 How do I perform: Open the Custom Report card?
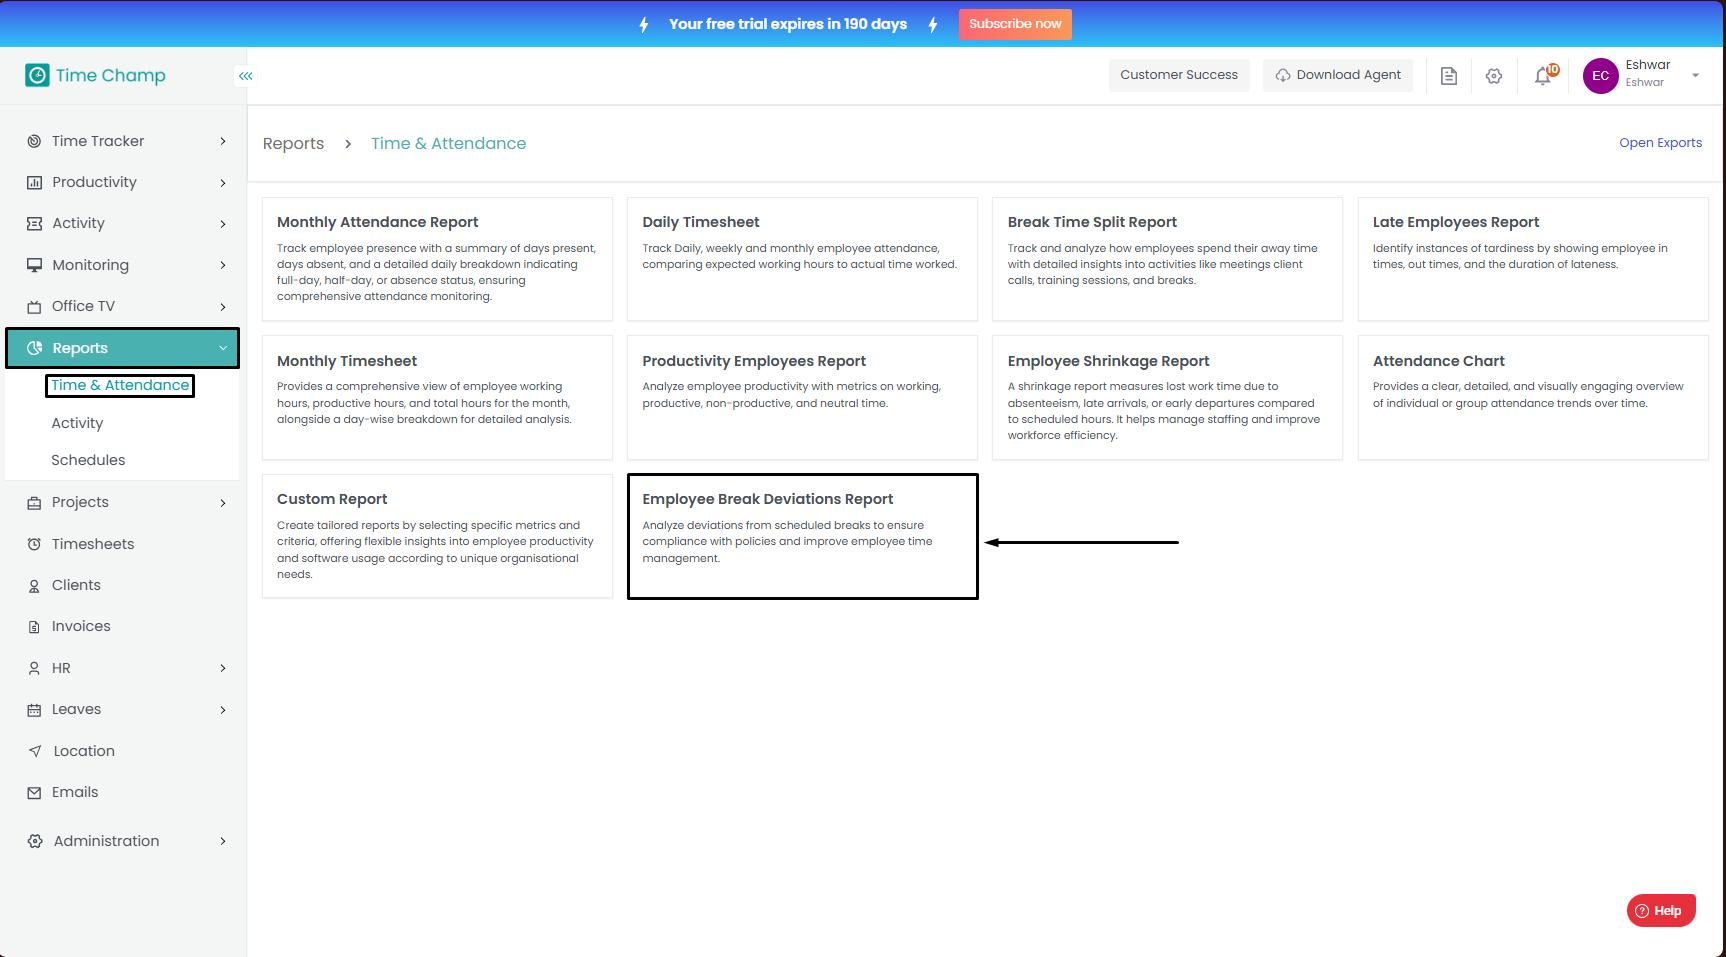437,536
